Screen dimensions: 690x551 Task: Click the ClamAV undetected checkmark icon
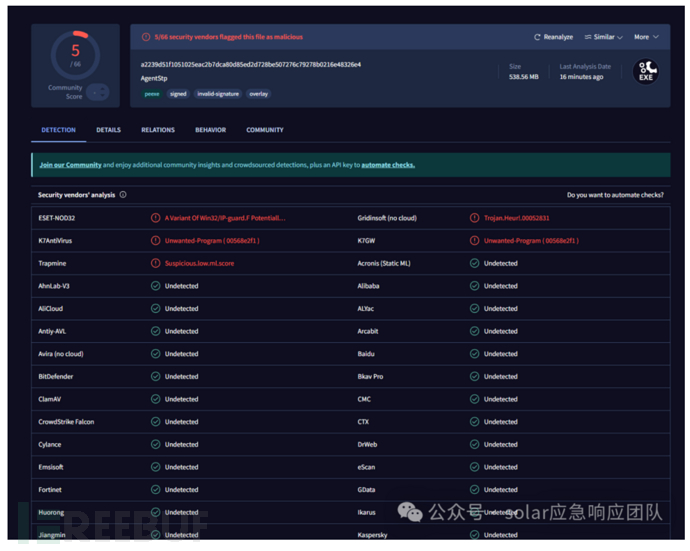[x=155, y=399]
